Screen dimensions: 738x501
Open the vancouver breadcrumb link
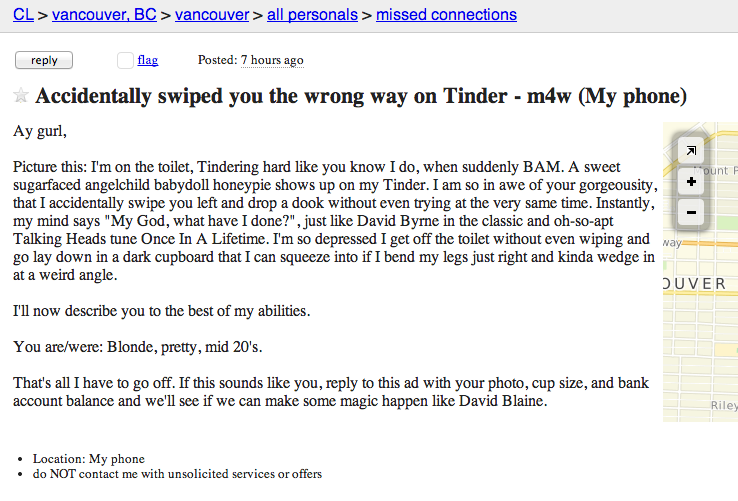(212, 15)
